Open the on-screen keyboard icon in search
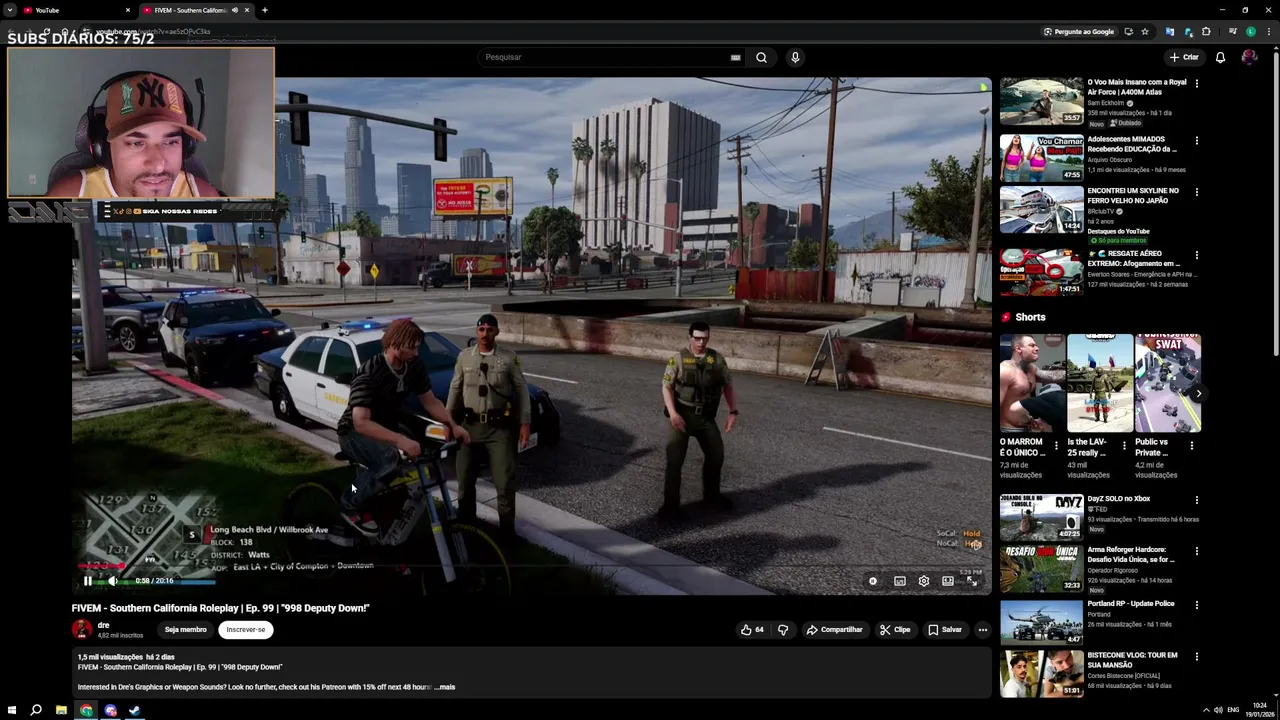 (736, 57)
